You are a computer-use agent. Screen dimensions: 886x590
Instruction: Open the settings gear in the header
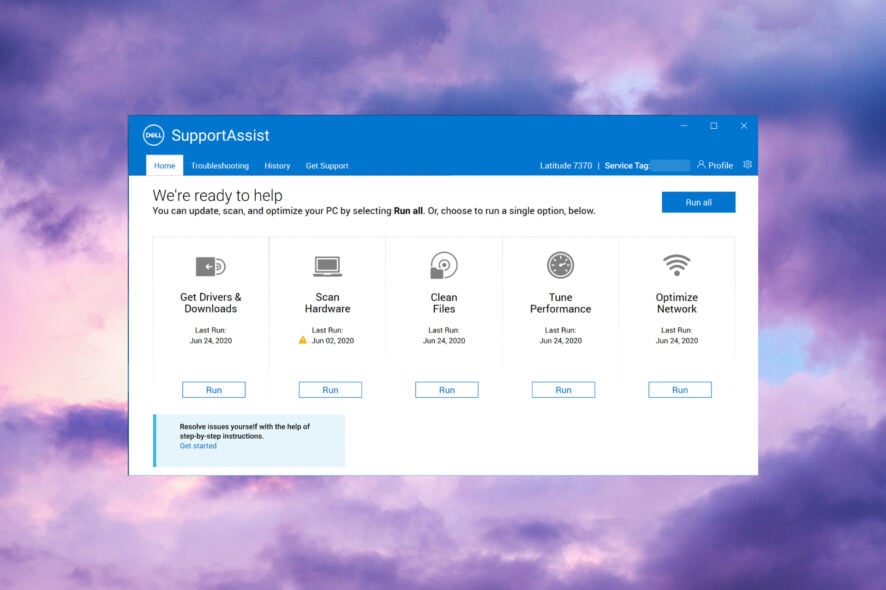pyautogui.click(x=748, y=164)
